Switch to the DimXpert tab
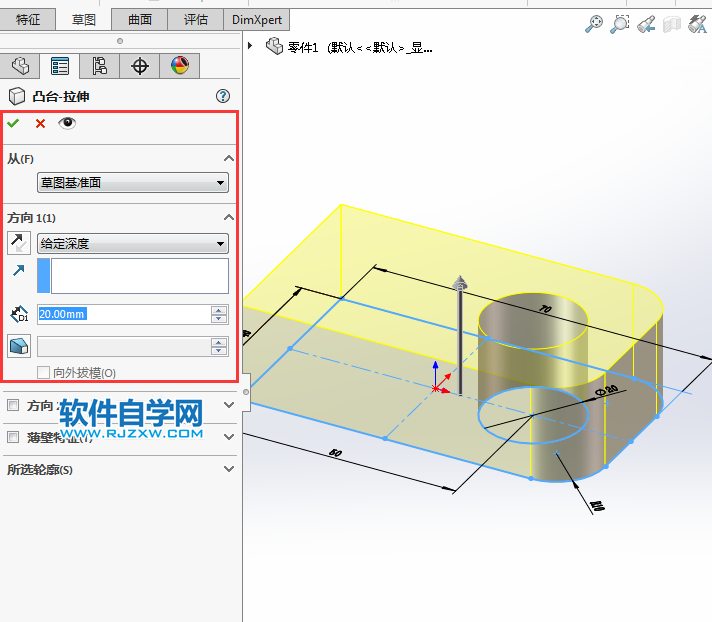Screen dimensions: 712x622 [x=257, y=20]
